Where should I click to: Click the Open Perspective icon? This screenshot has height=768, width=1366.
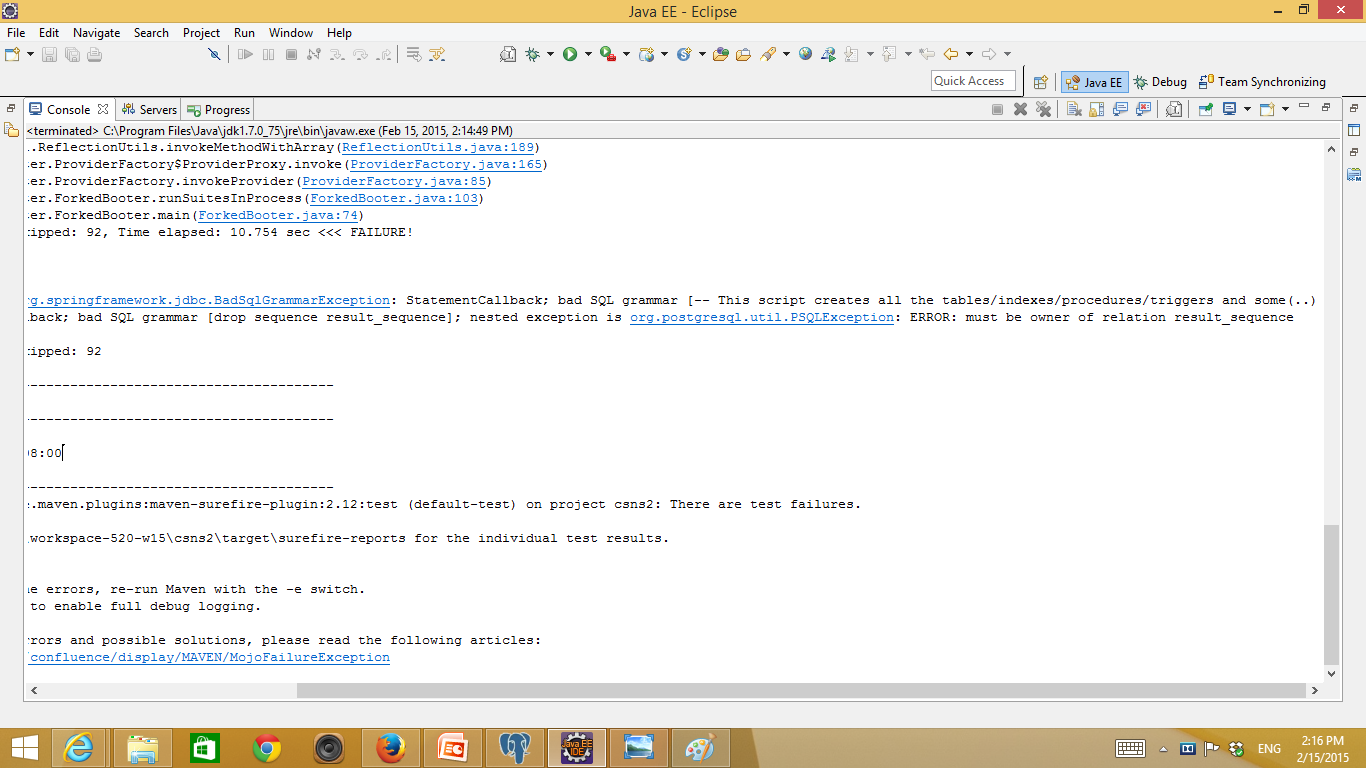point(1040,82)
